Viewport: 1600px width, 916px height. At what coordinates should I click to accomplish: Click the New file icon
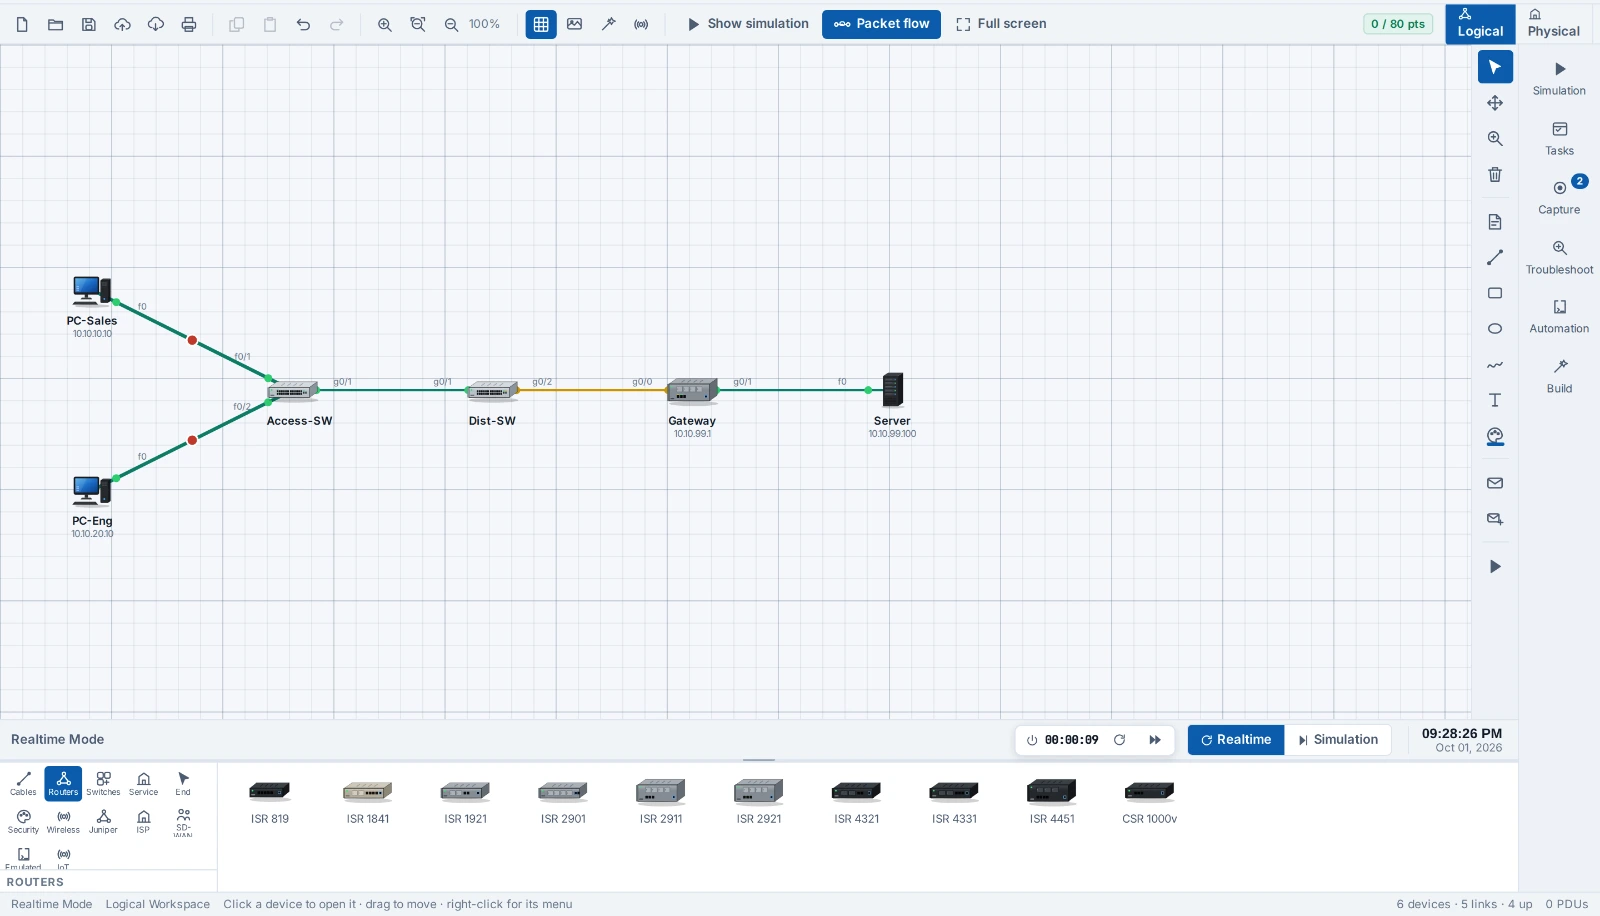22,24
